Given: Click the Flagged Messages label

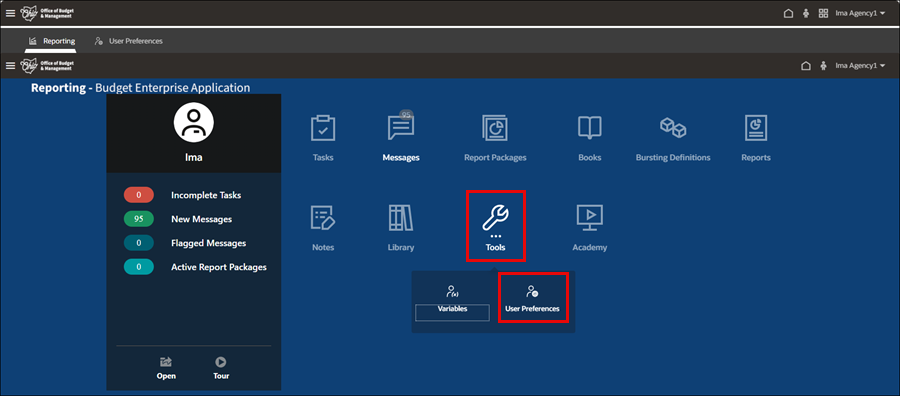Looking at the screenshot, I should [208, 243].
